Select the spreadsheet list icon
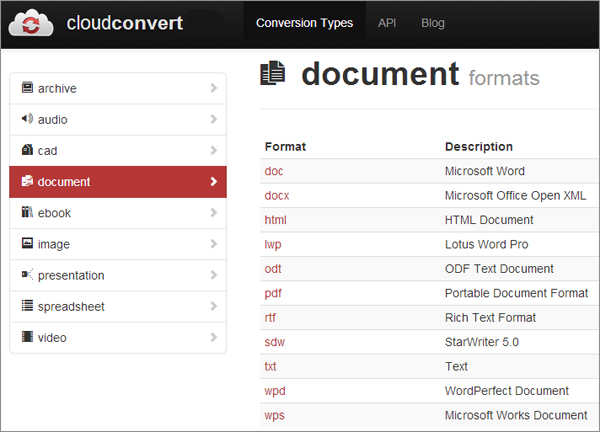 (27, 306)
